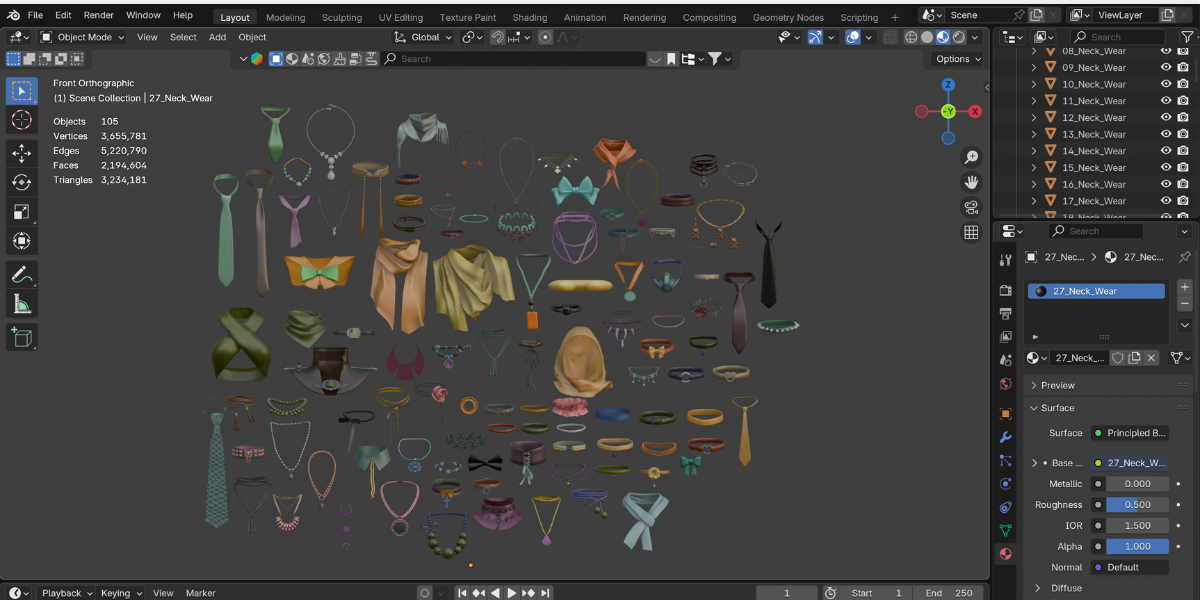Switch to the Shading workspace tab
The image size is (1200, 600).
click(529, 17)
